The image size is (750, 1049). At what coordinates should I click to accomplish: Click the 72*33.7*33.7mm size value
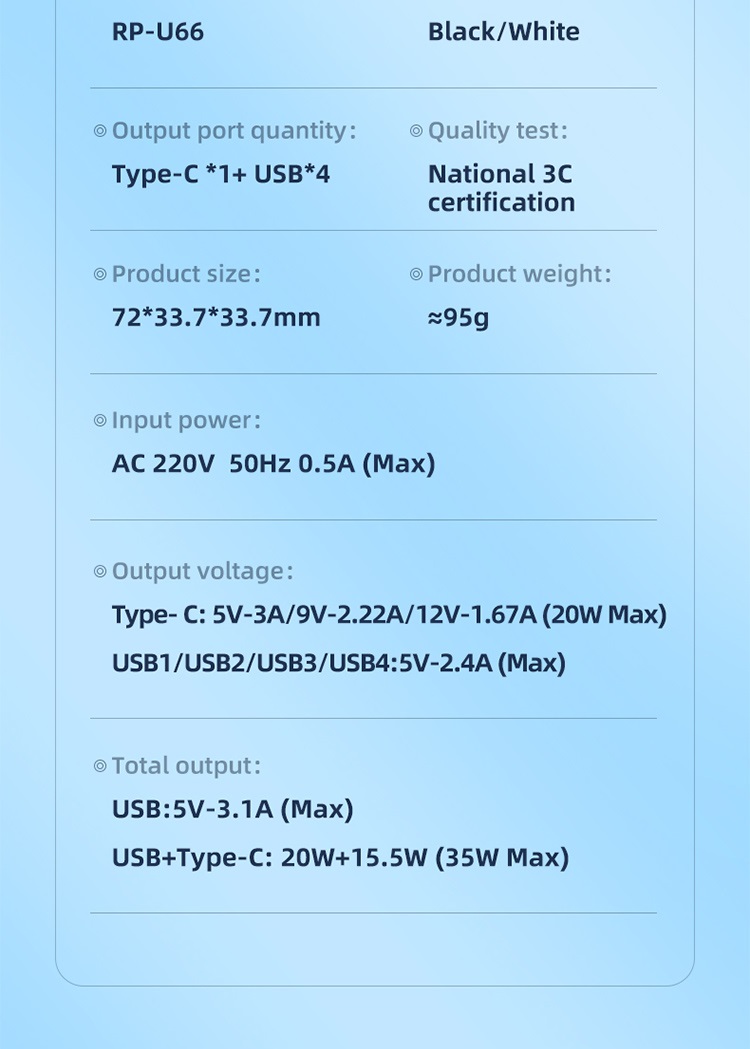(216, 318)
